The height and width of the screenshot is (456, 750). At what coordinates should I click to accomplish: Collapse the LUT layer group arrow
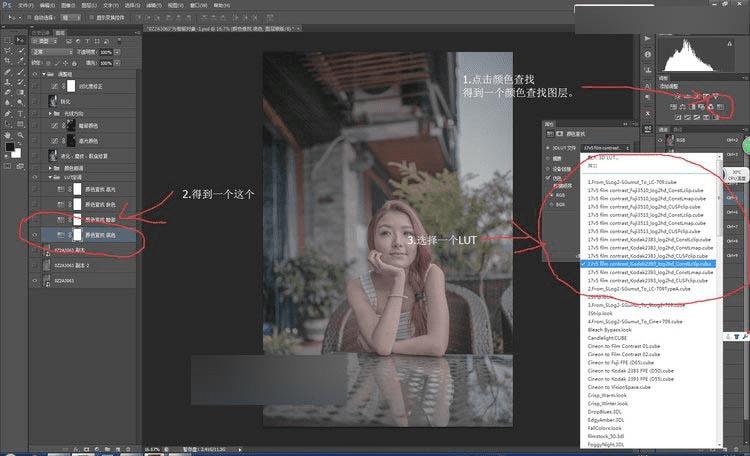point(50,177)
